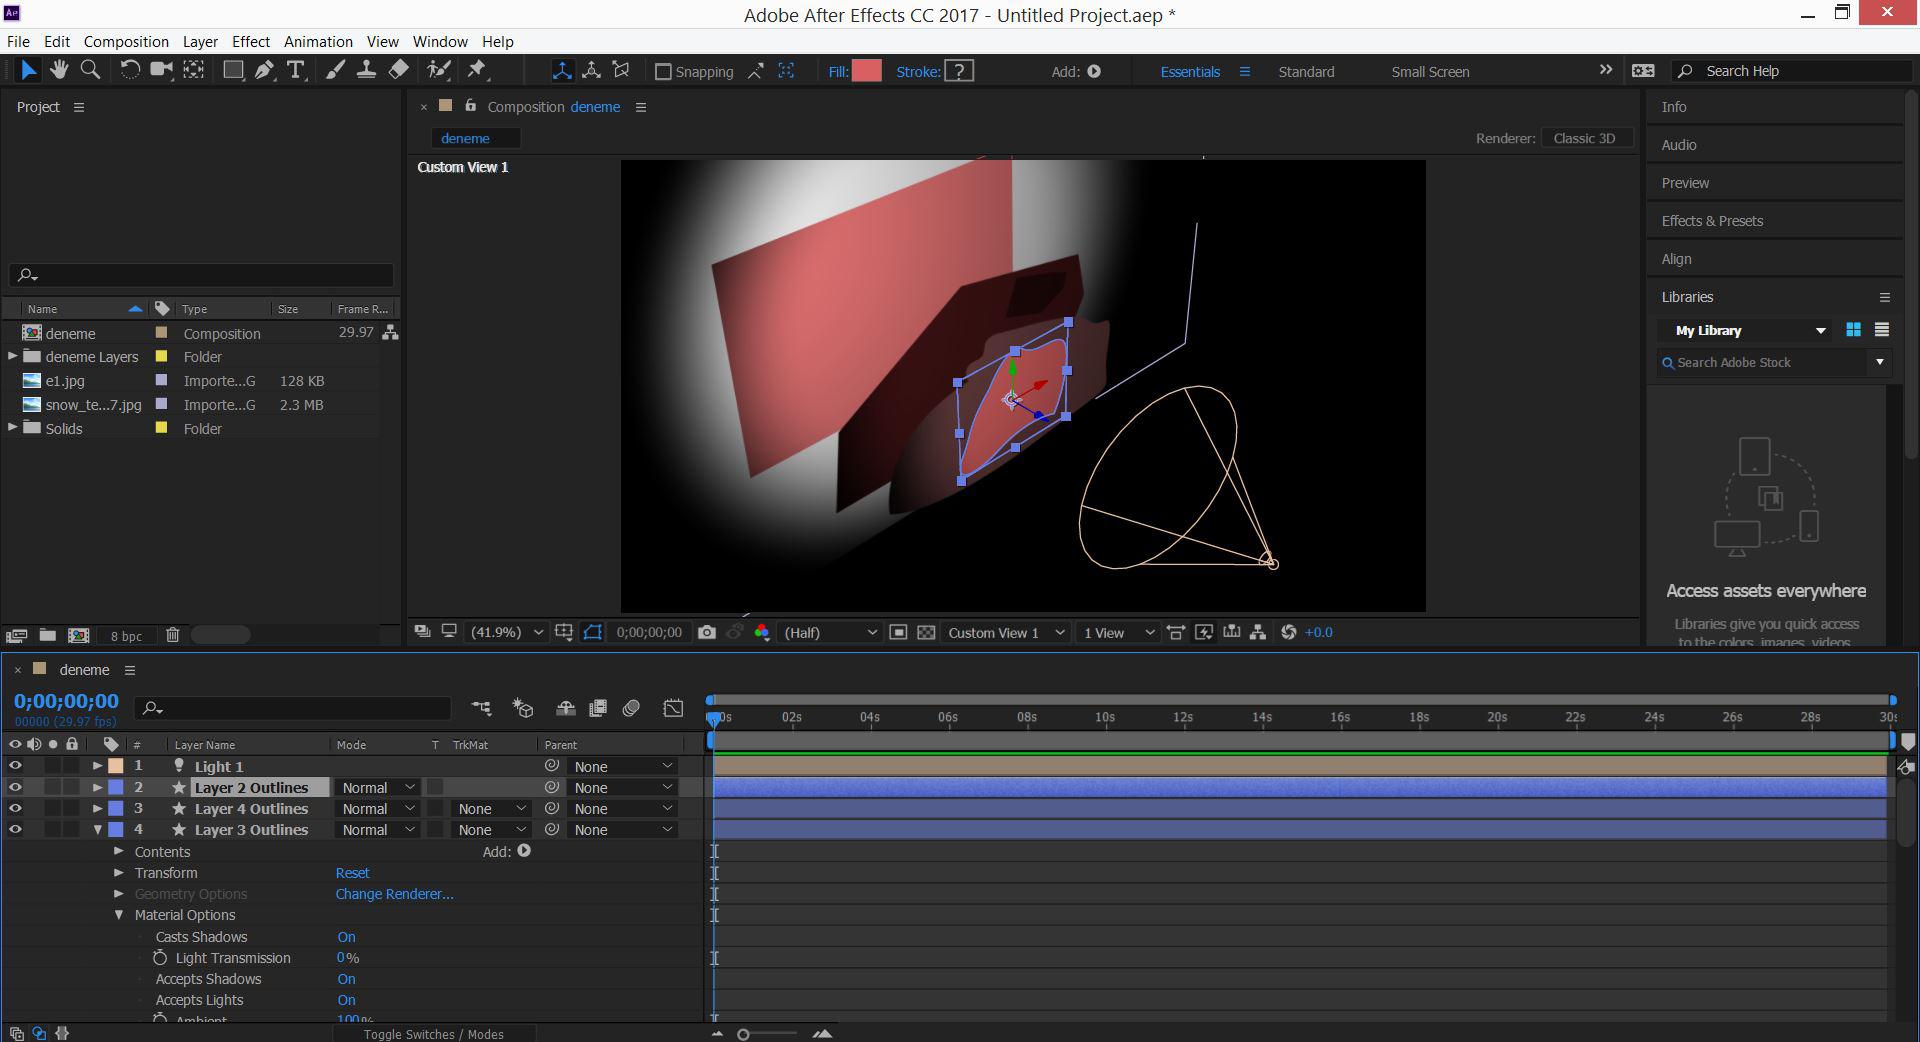Viewport: 1920px width, 1042px height.
Task: Expand the deneme Layers folder
Action: (12, 357)
